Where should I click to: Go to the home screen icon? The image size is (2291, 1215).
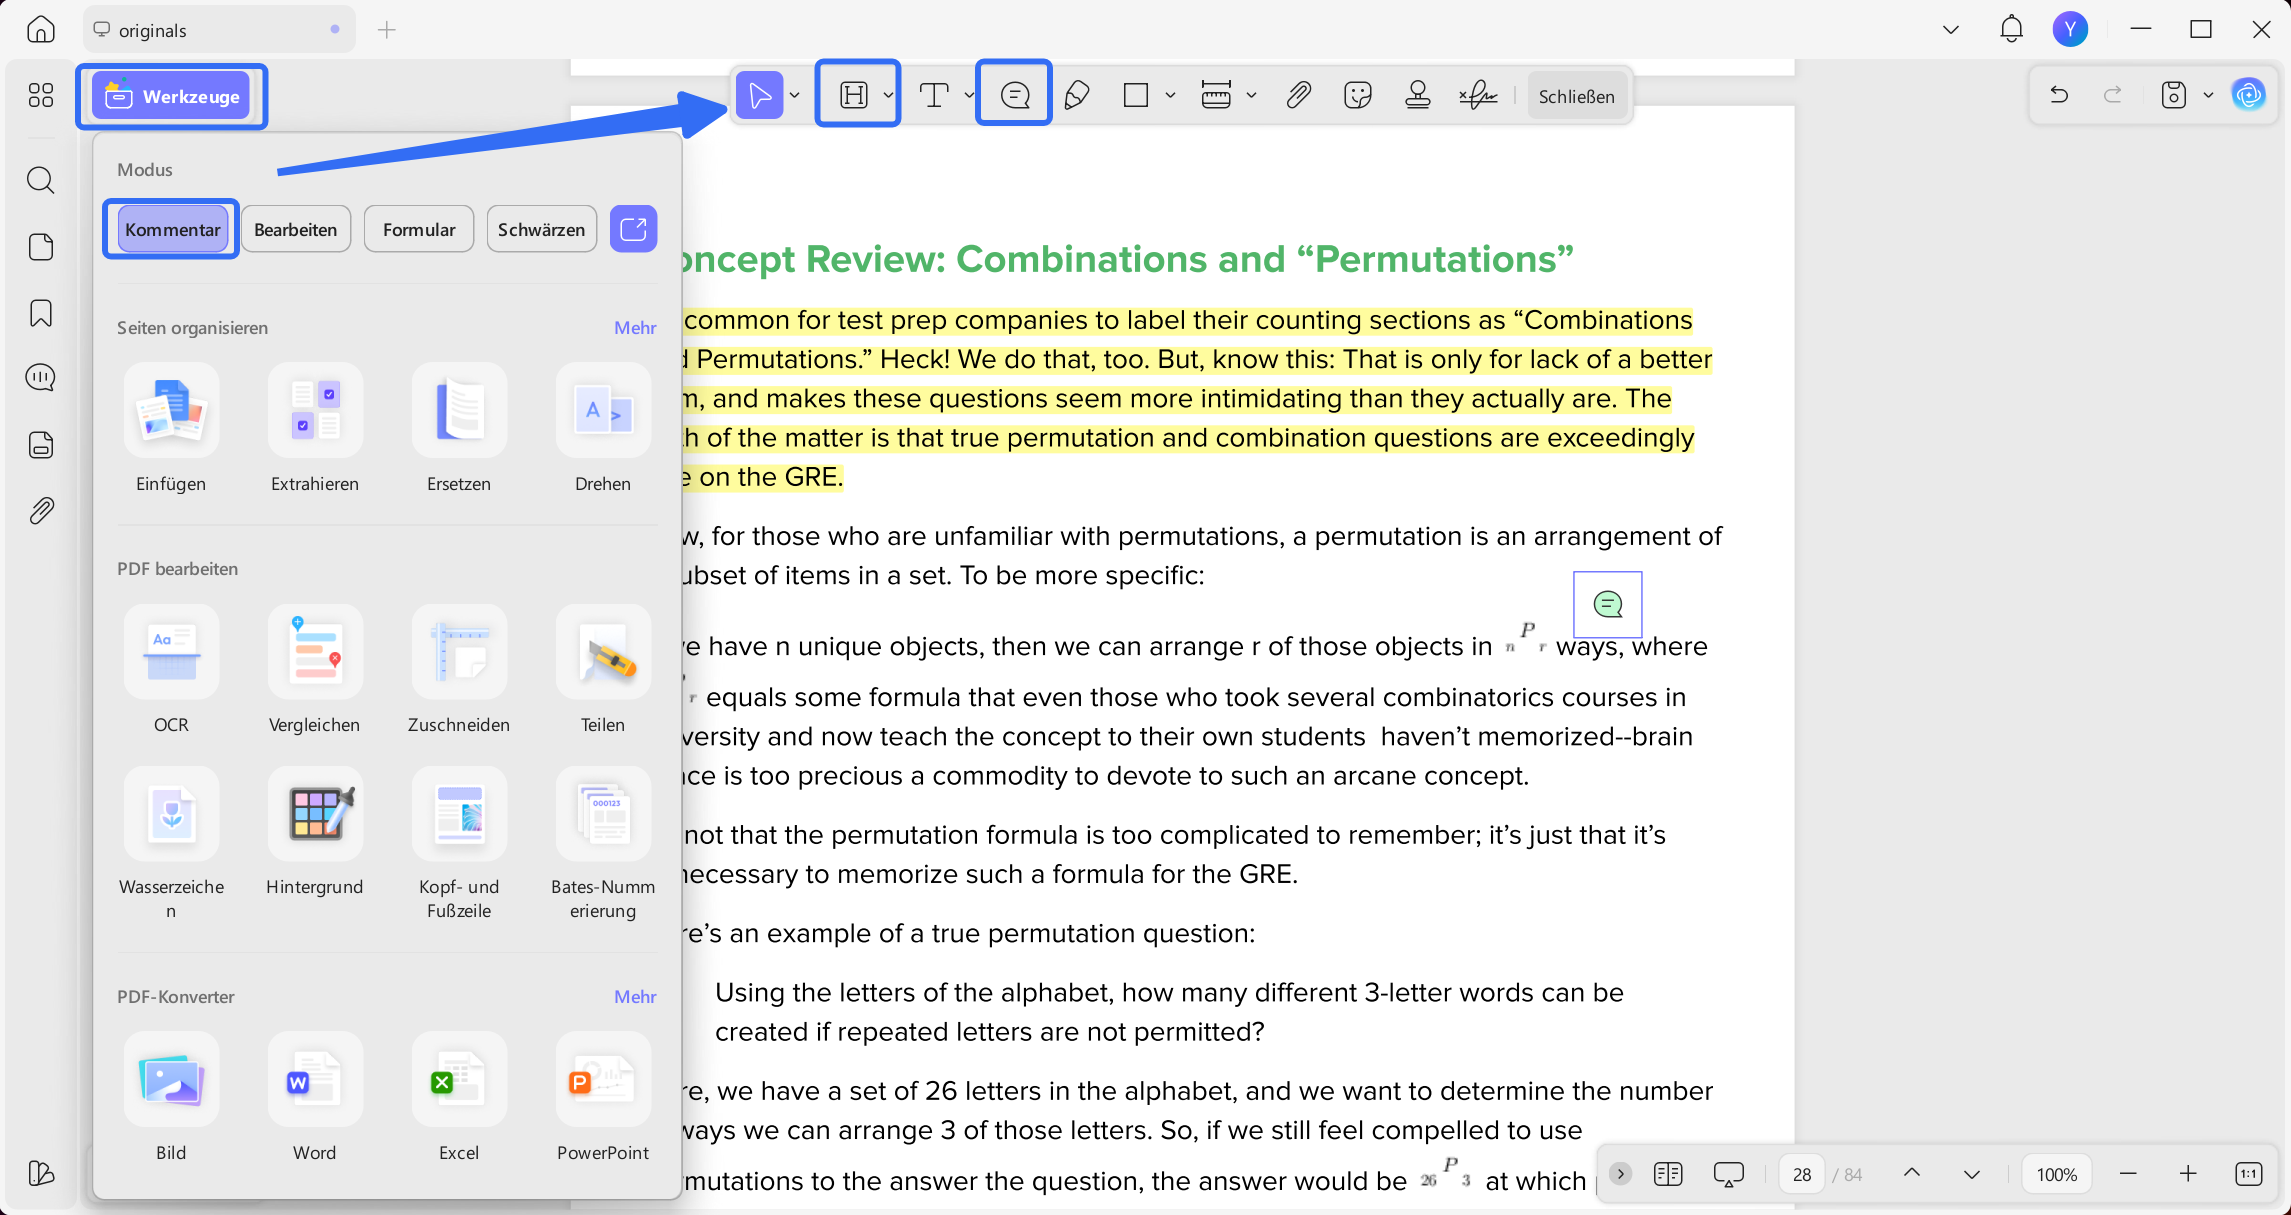(x=41, y=30)
